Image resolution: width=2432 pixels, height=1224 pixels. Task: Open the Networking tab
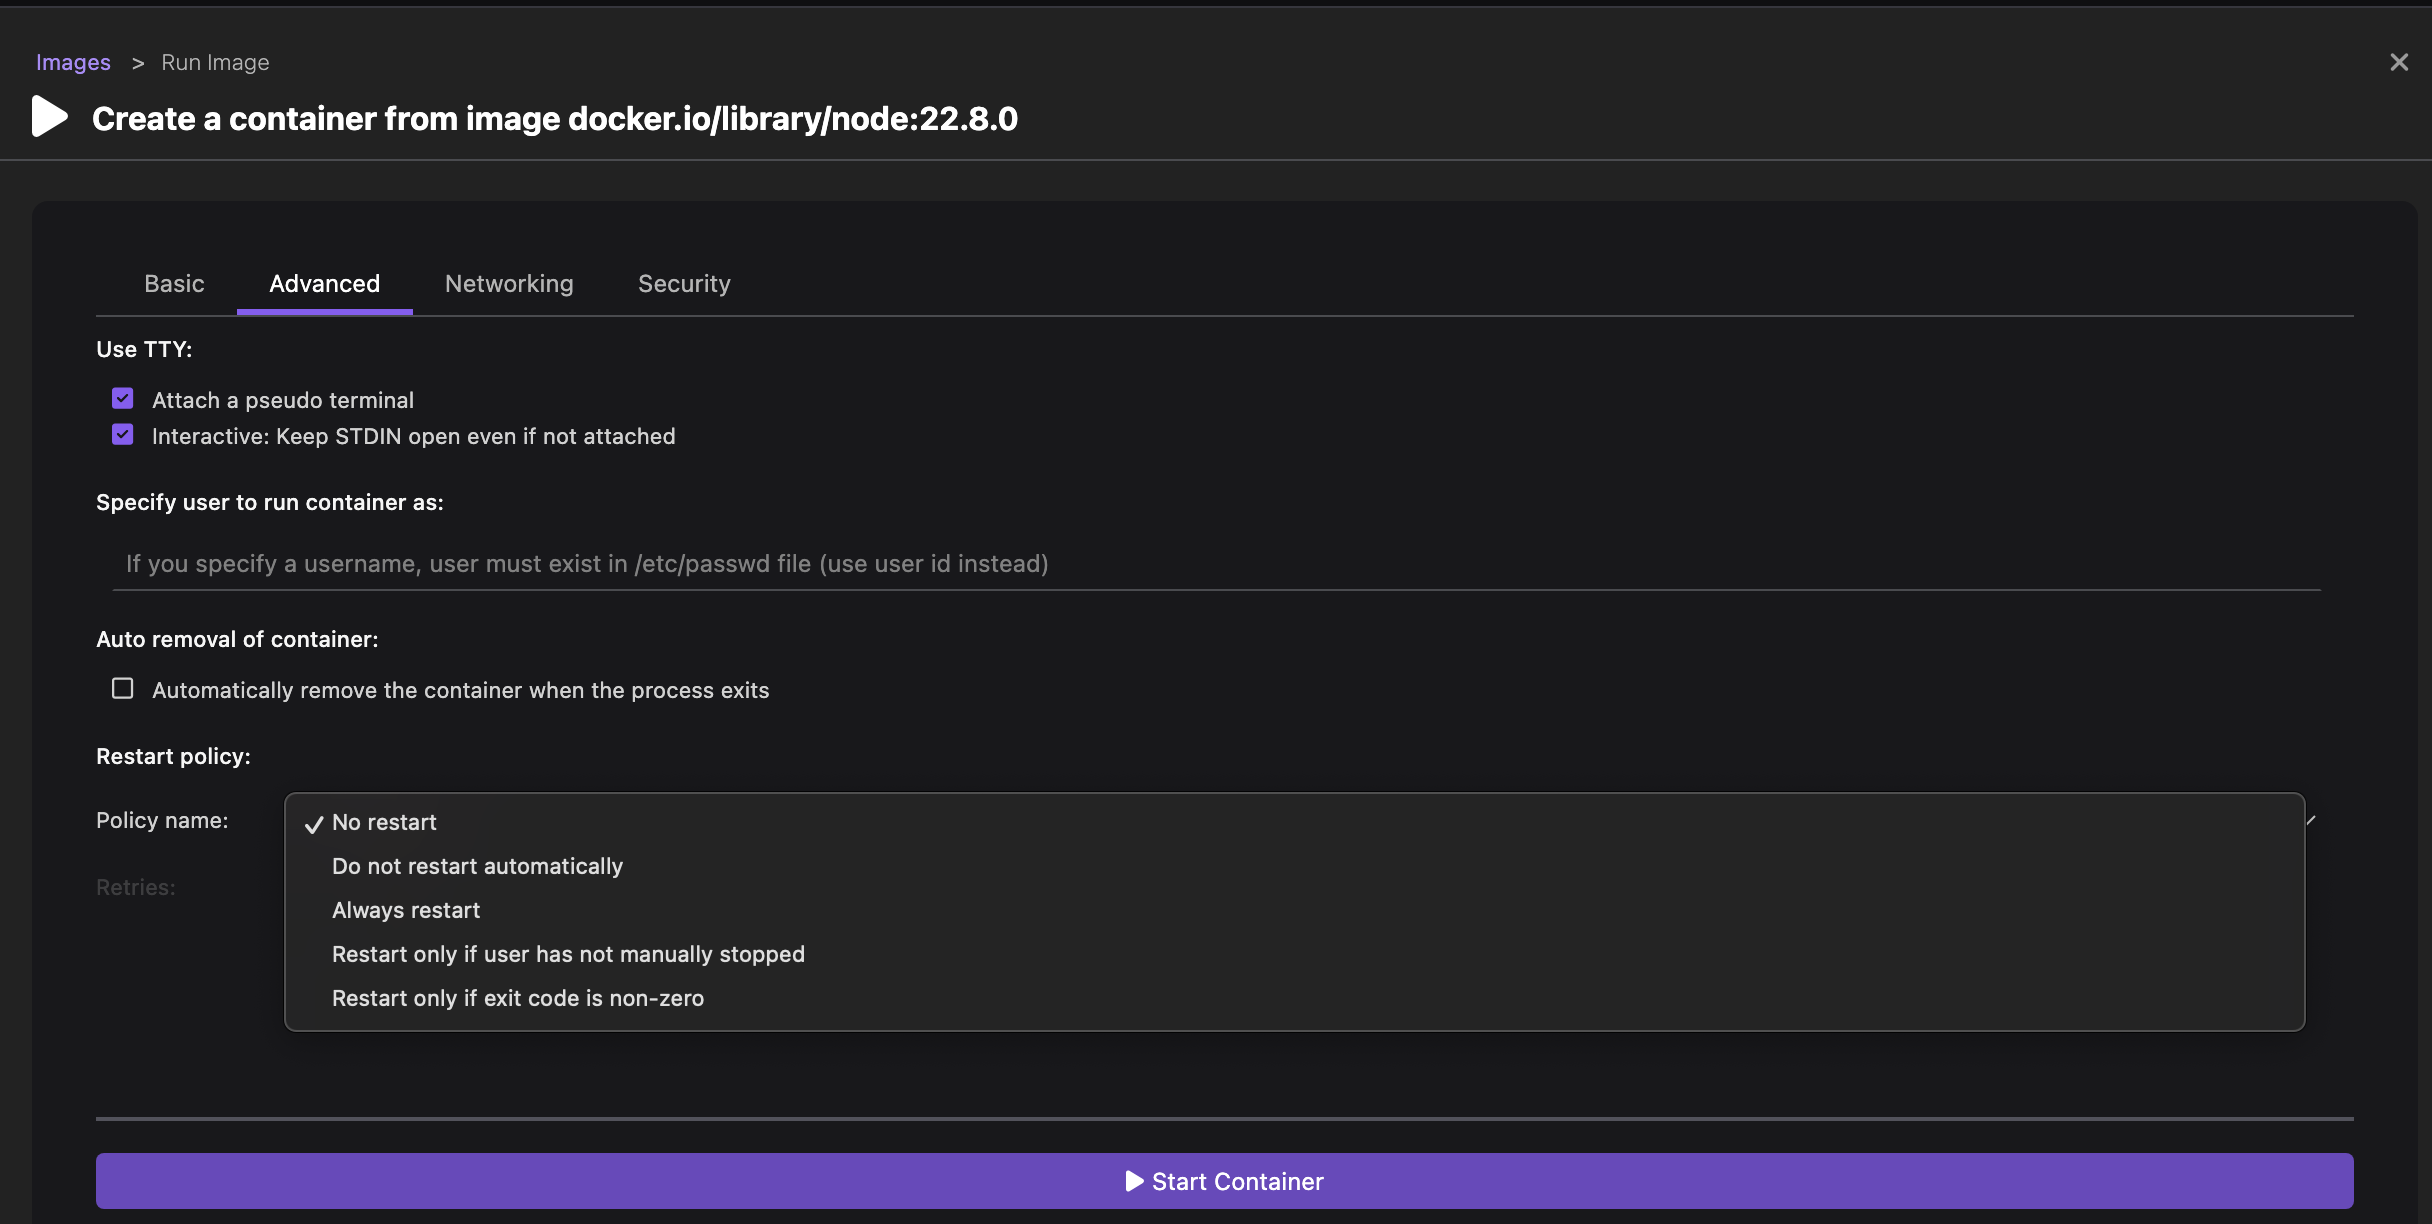pyautogui.click(x=509, y=284)
